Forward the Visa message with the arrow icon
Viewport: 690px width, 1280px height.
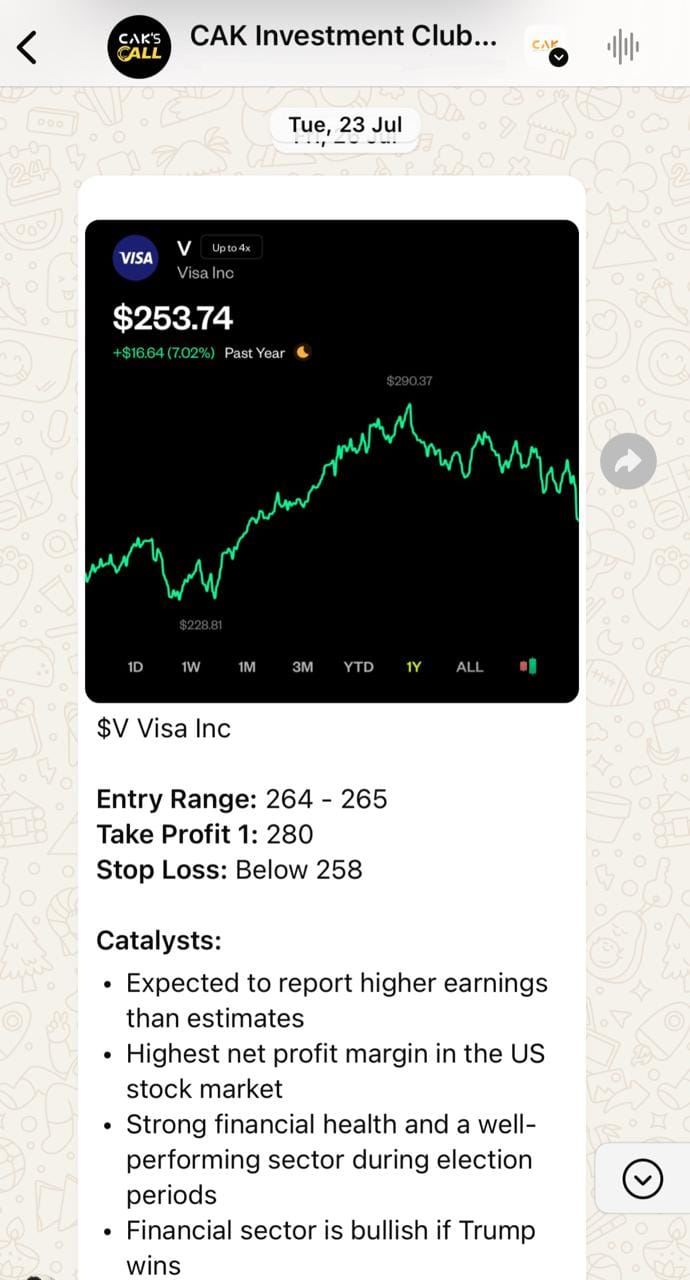[628, 461]
